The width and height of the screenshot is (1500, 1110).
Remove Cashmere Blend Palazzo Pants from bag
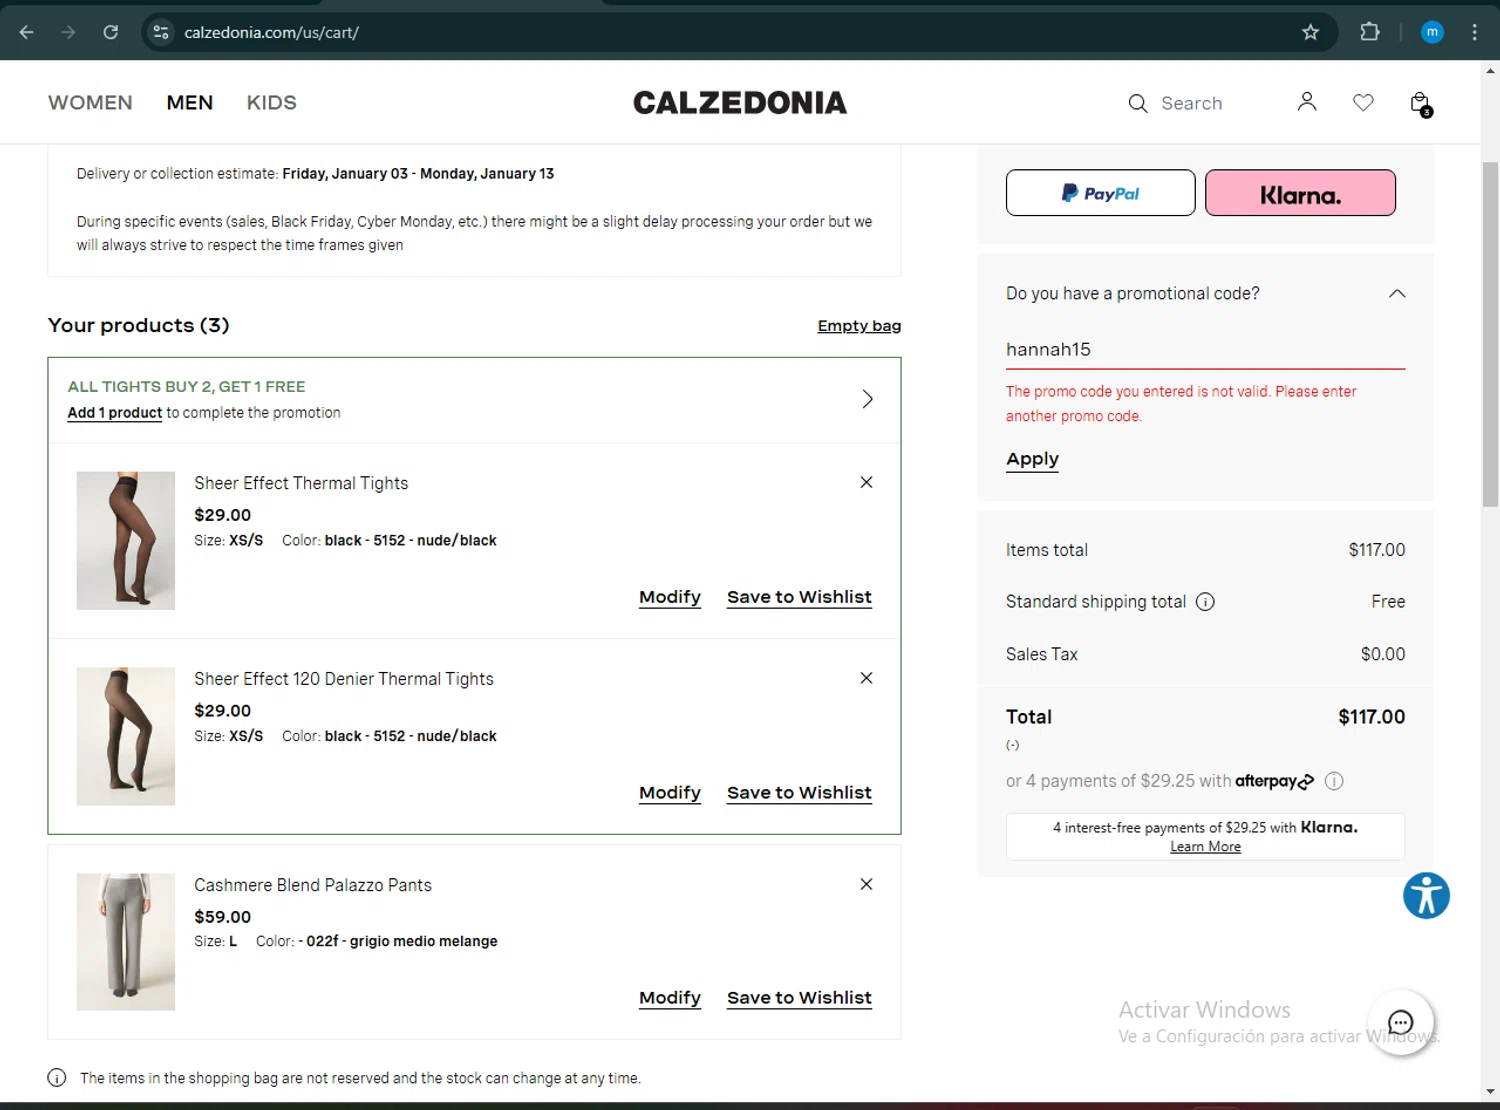(x=866, y=884)
